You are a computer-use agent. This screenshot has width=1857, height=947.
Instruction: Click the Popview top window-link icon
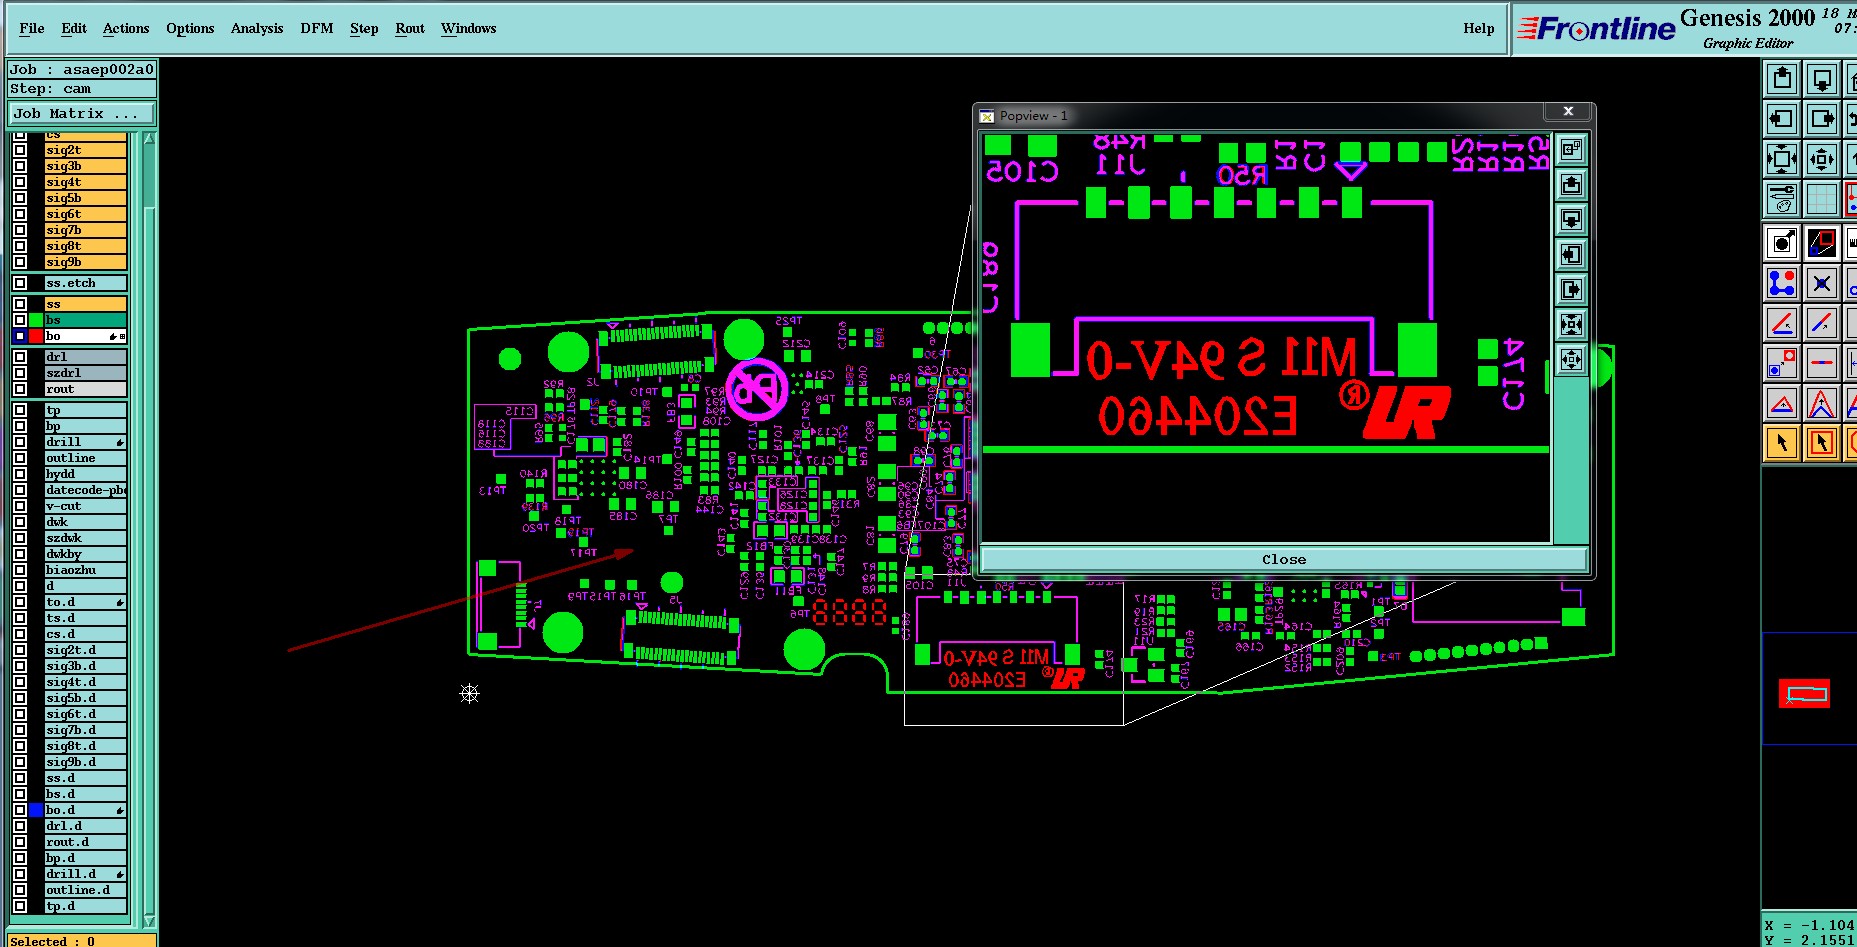(x=1571, y=150)
